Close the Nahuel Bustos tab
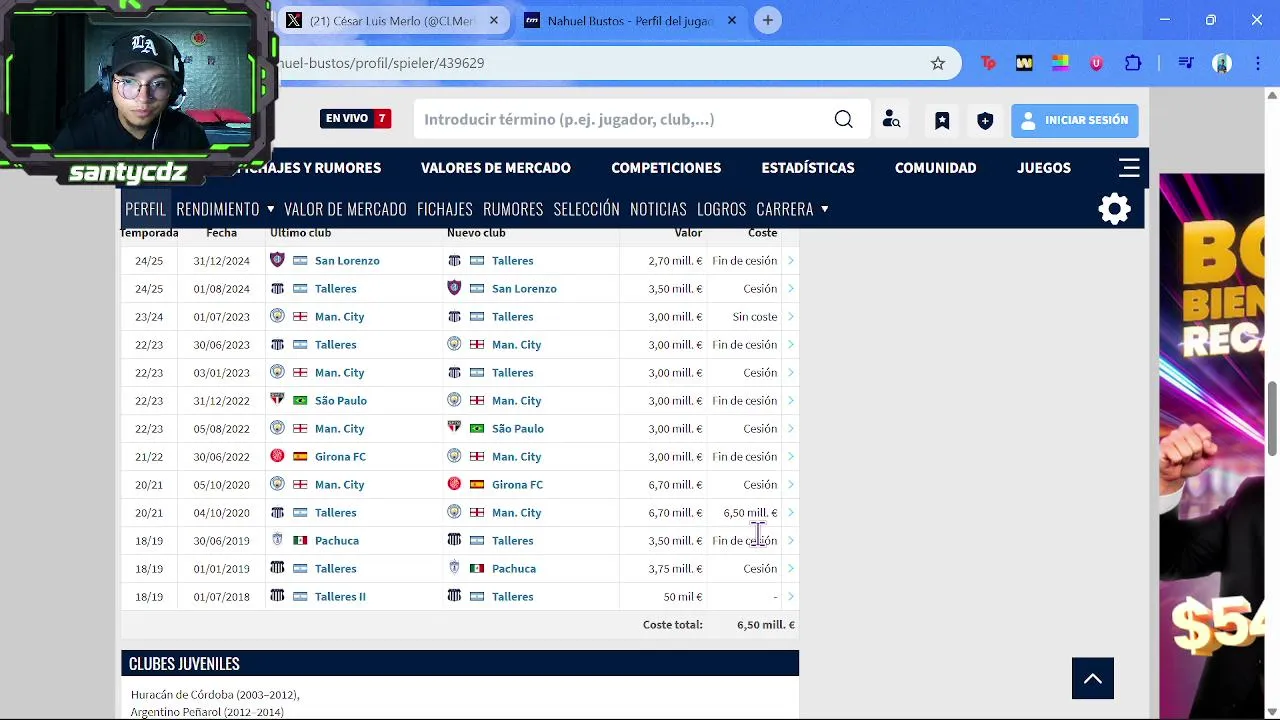The width and height of the screenshot is (1280, 720). pos(731,20)
